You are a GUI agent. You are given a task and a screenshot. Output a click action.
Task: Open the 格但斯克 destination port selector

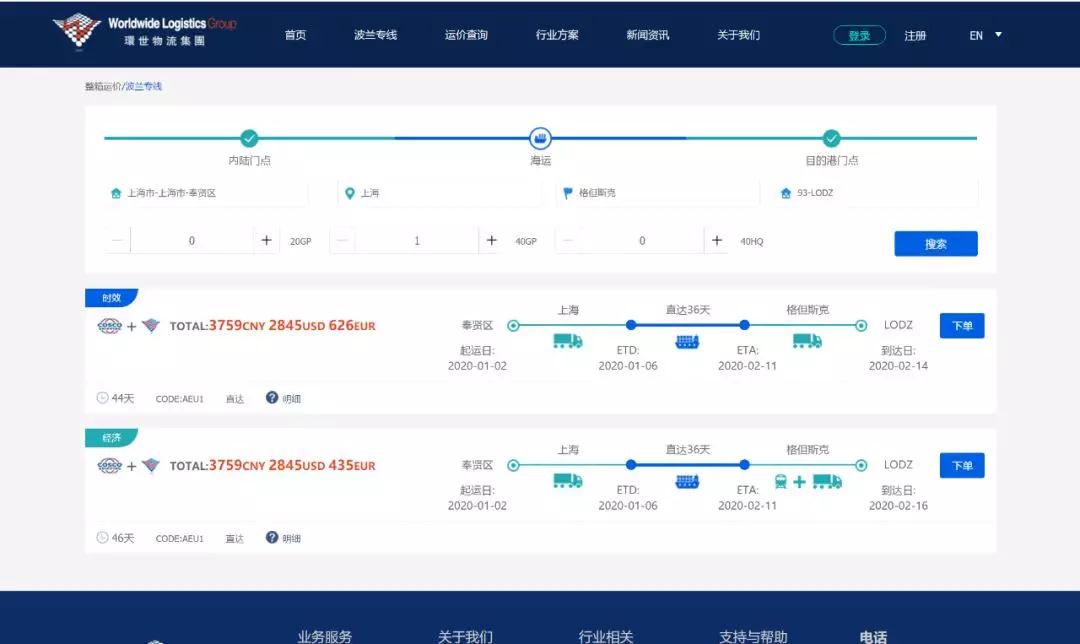tap(655, 193)
